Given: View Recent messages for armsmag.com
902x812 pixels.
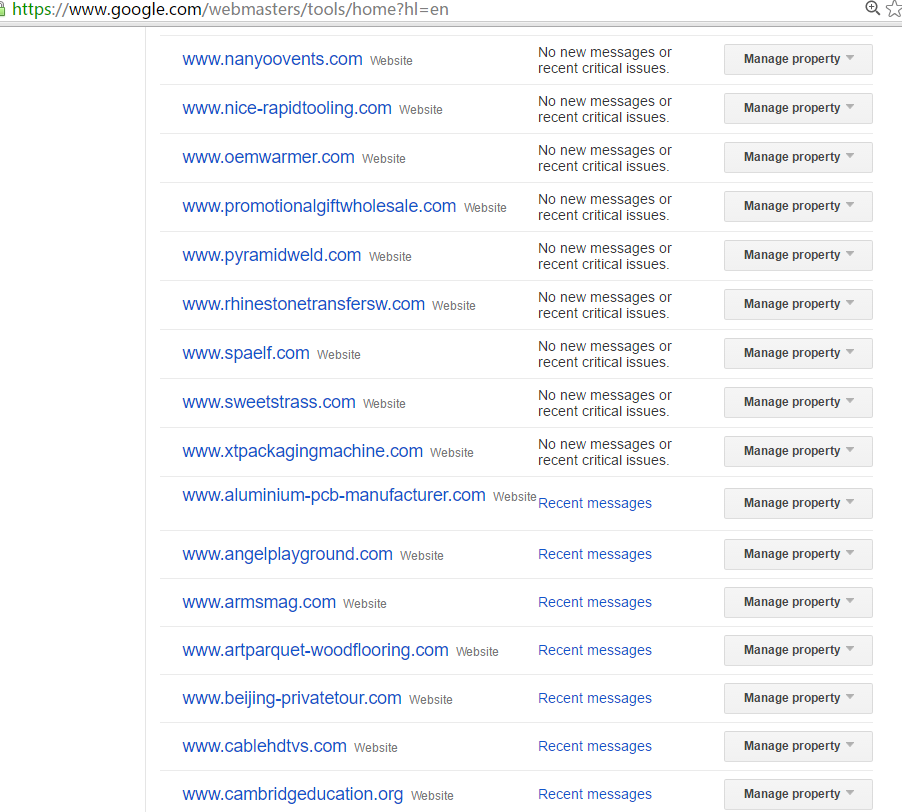Looking at the screenshot, I should tap(595, 602).
